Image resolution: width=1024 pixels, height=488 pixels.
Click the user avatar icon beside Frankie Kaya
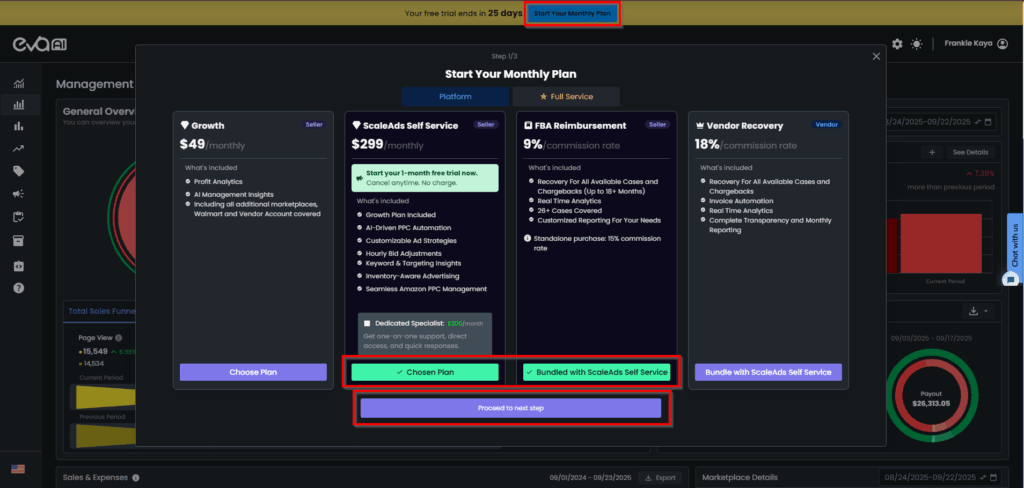pyautogui.click(x=1002, y=44)
